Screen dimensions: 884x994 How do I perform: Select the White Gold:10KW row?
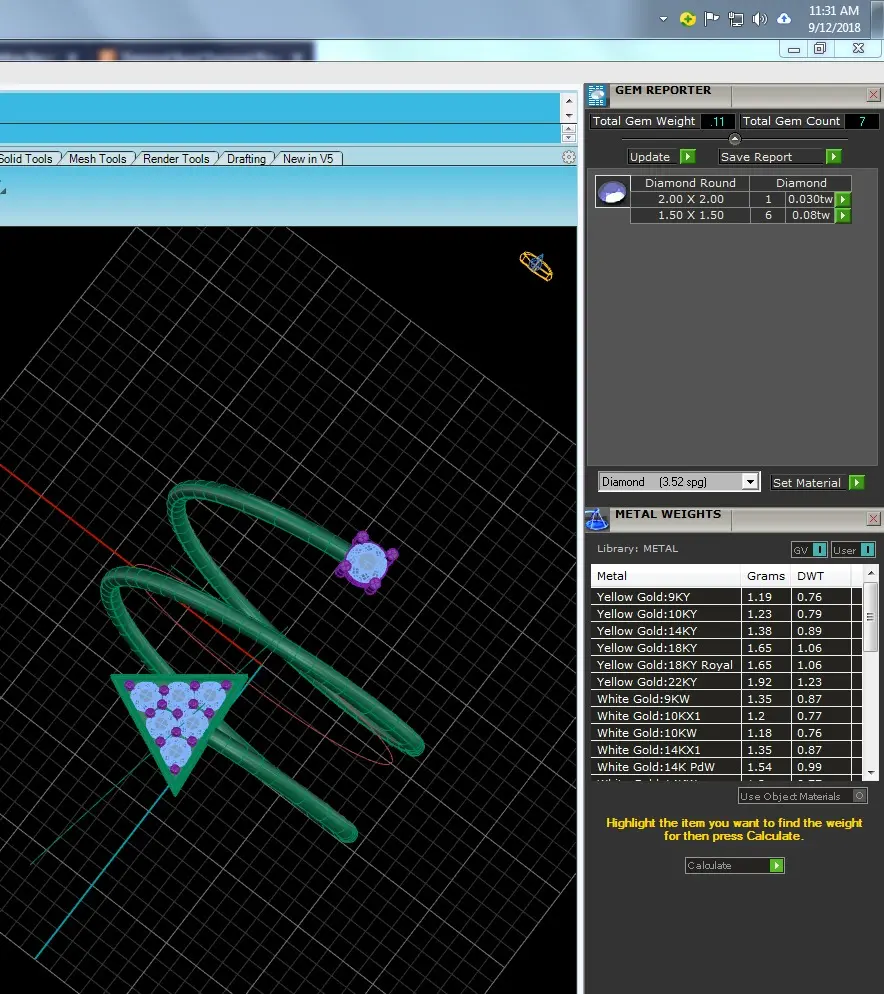(726, 733)
